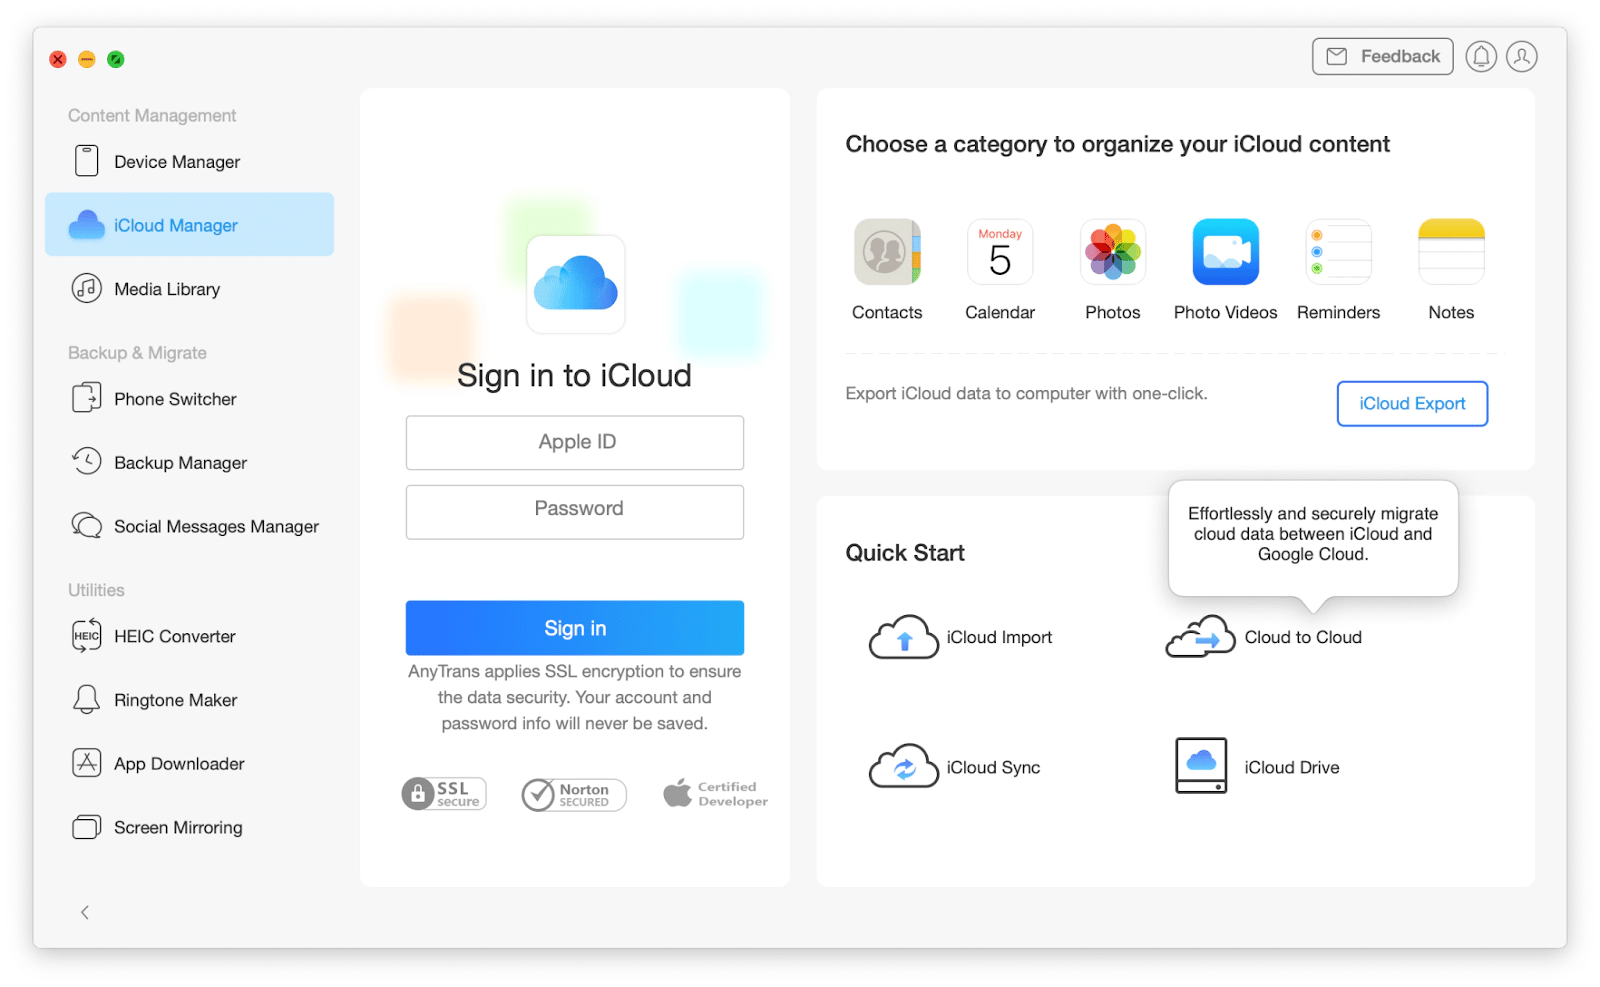Image resolution: width=1600 pixels, height=987 pixels.
Task: Click the Social Messages chat bubble icon
Action: click(87, 525)
